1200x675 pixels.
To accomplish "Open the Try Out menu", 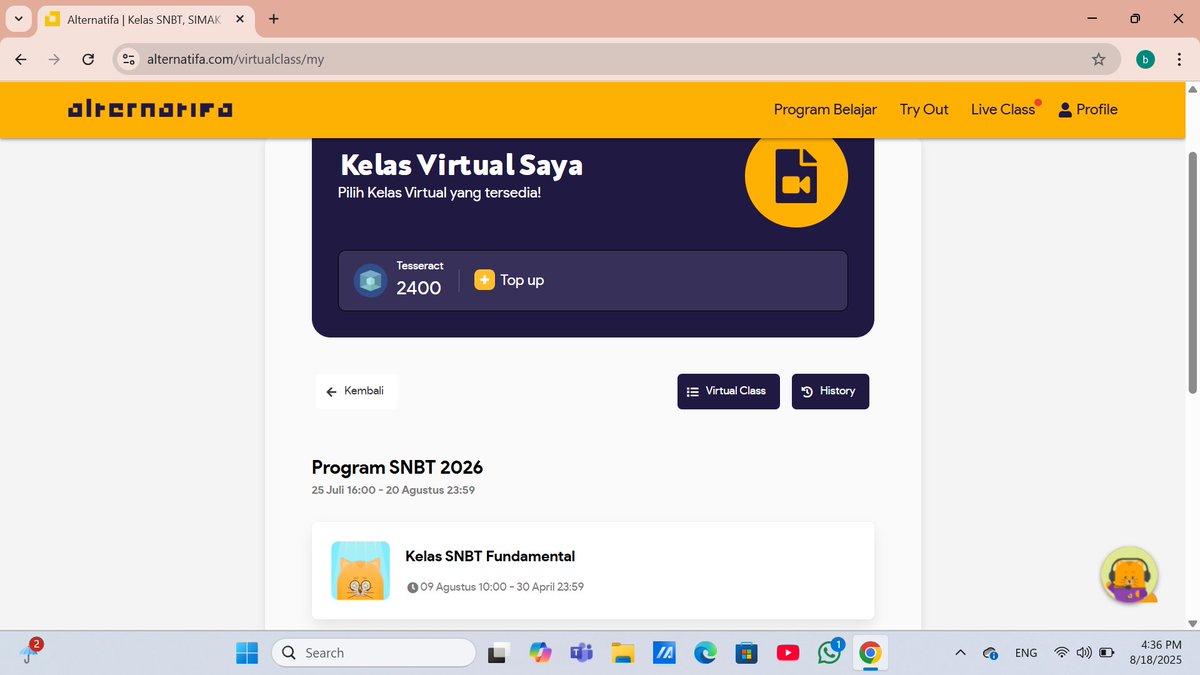I will 924,109.
